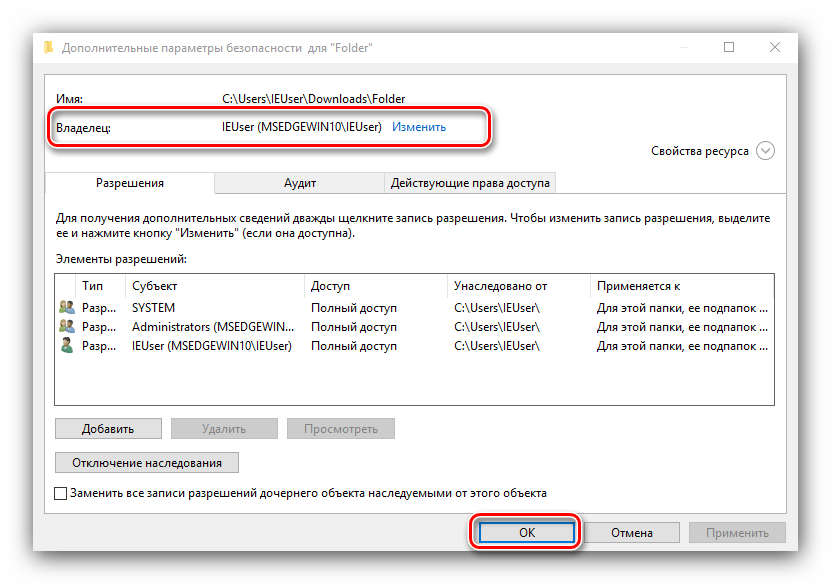
Task: Click Для этой папки text in SYSTEM row
Action: tap(682, 308)
